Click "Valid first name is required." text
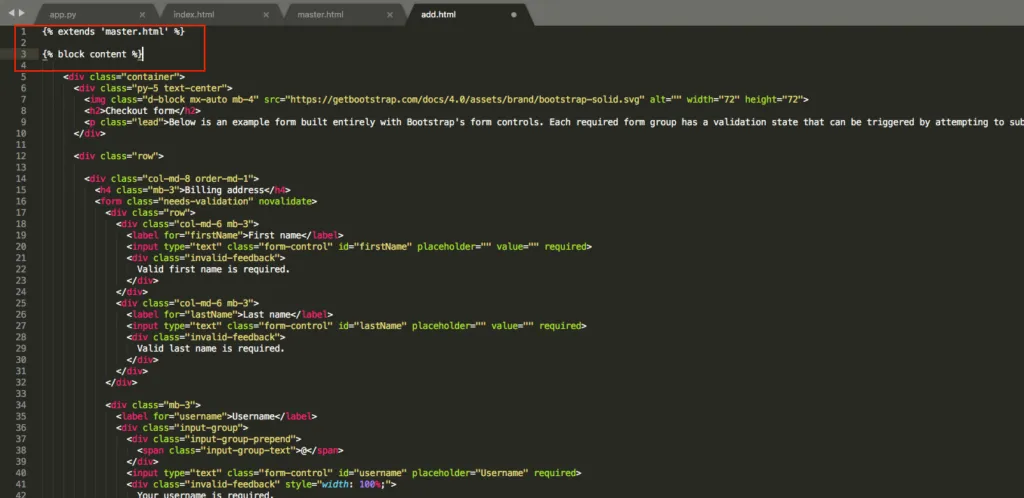Screen dimensions: 1024x498 click(213, 270)
